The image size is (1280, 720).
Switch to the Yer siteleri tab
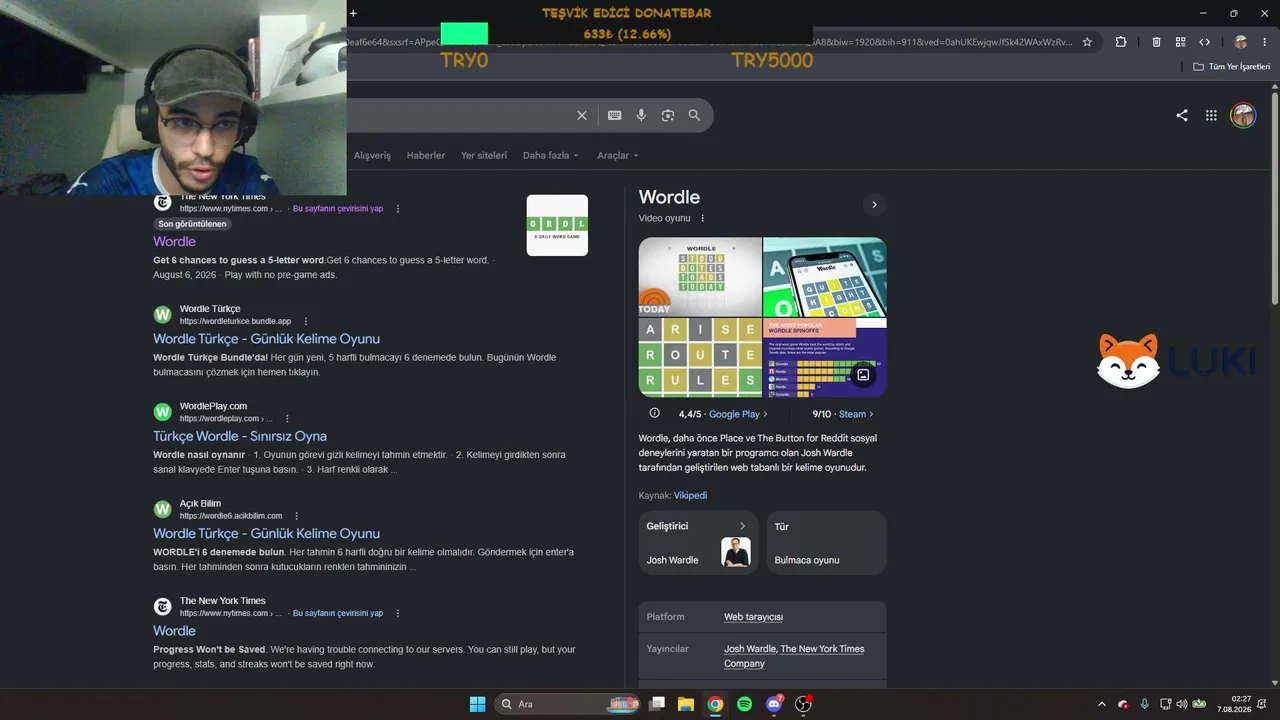[x=484, y=155]
